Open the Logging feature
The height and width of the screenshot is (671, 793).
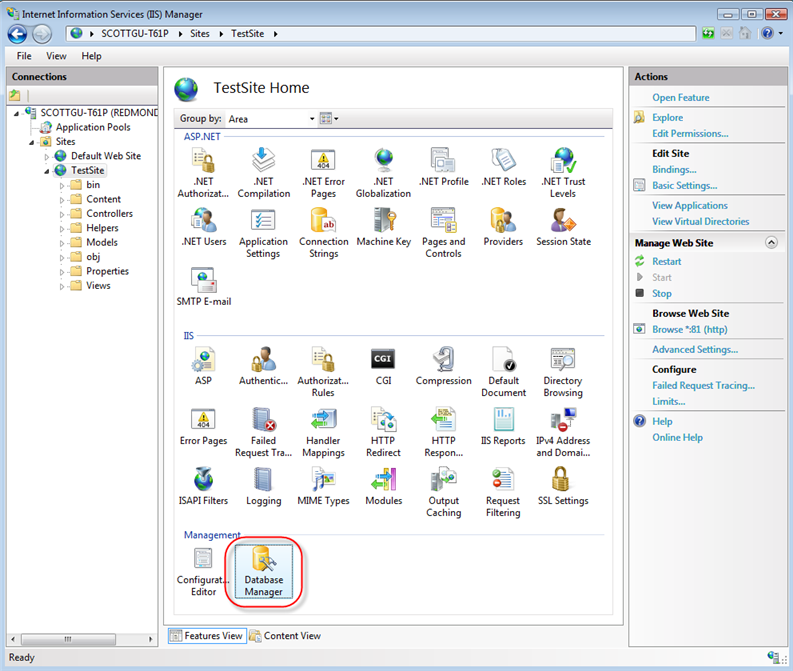point(263,486)
